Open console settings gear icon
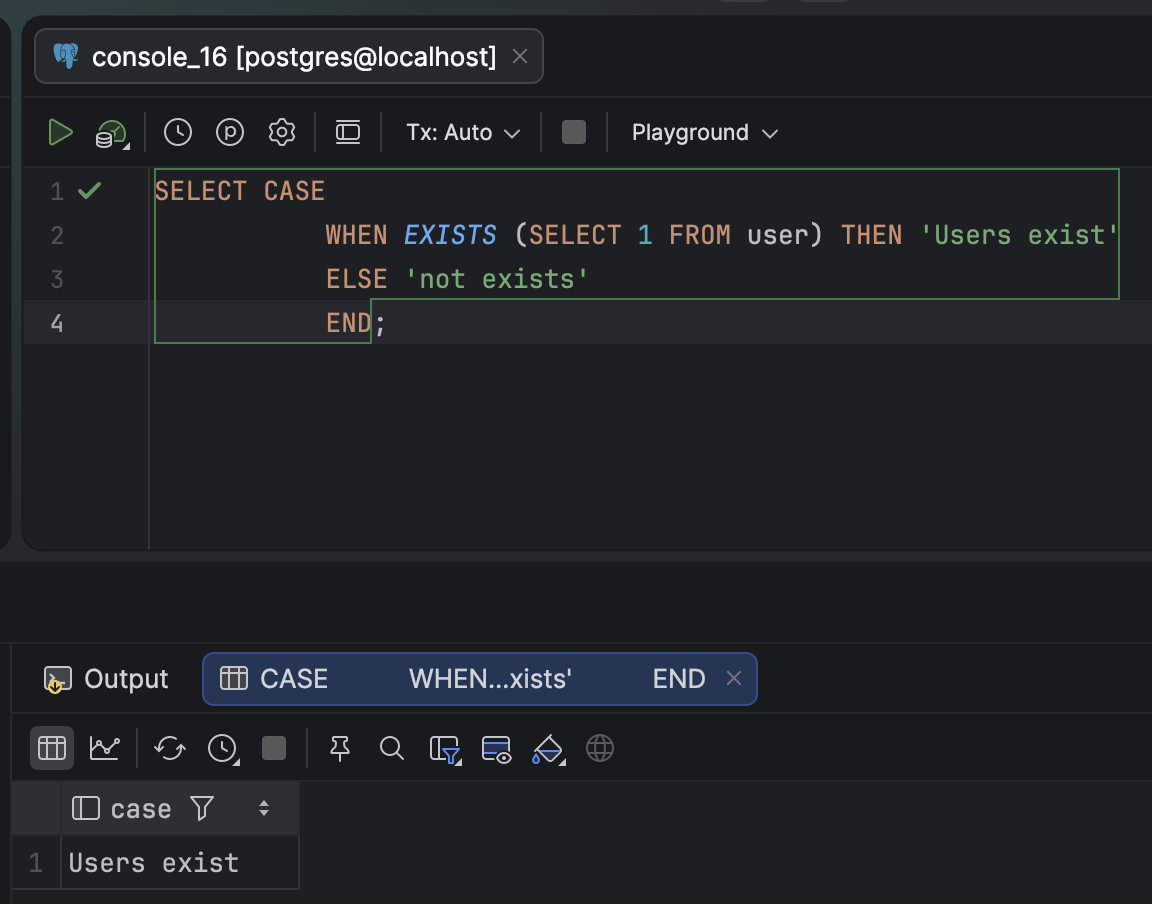The height and width of the screenshot is (904, 1152). [x=281, y=132]
